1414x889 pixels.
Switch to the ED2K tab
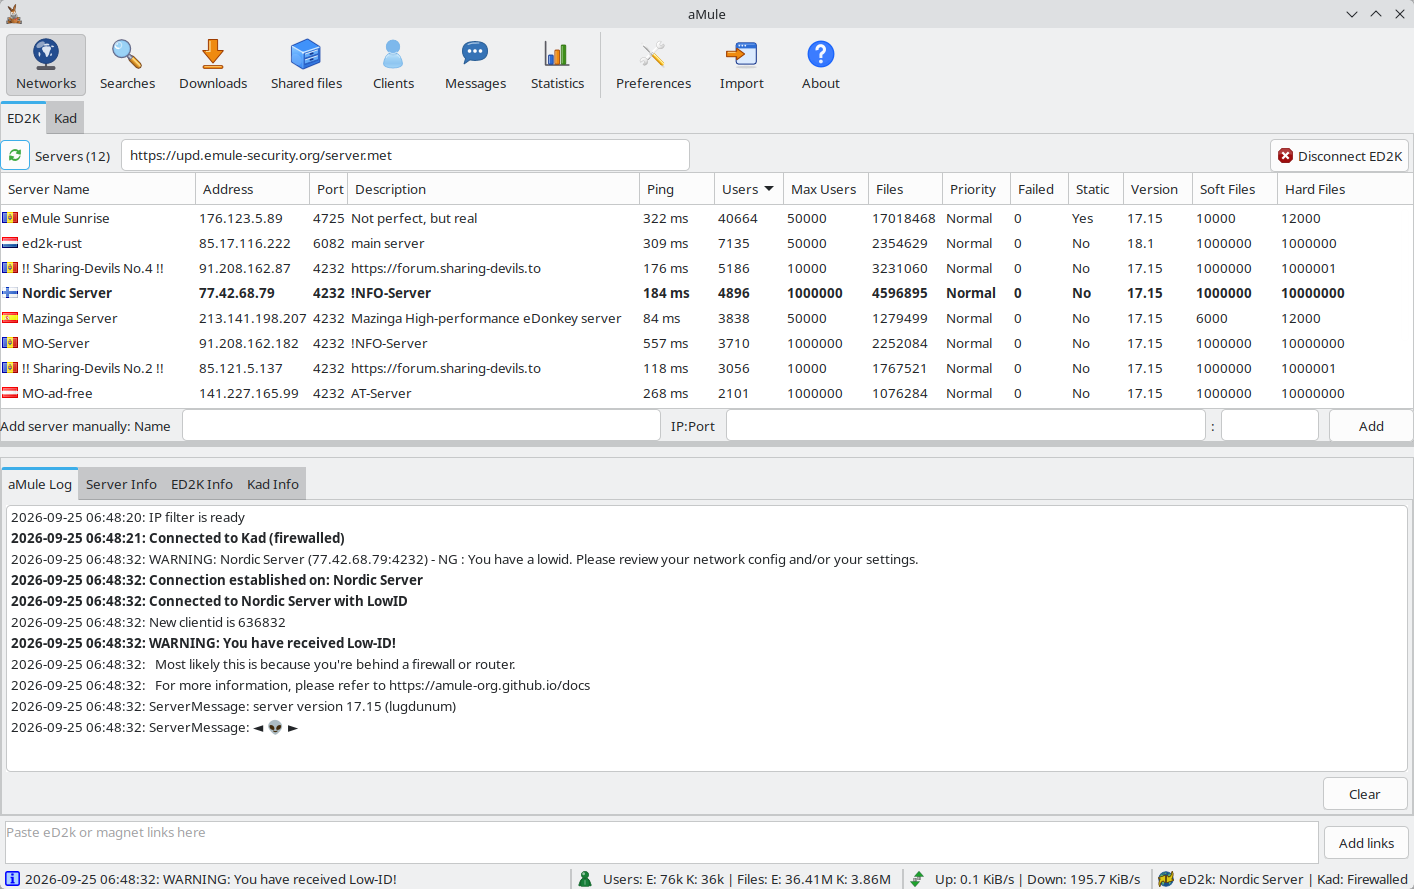(x=24, y=118)
